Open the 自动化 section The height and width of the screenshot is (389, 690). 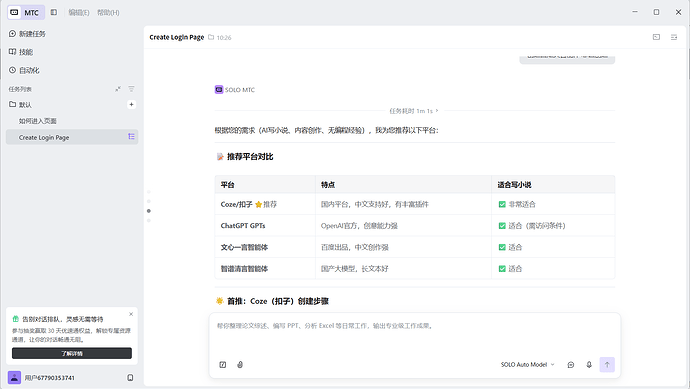[x=24, y=70]
